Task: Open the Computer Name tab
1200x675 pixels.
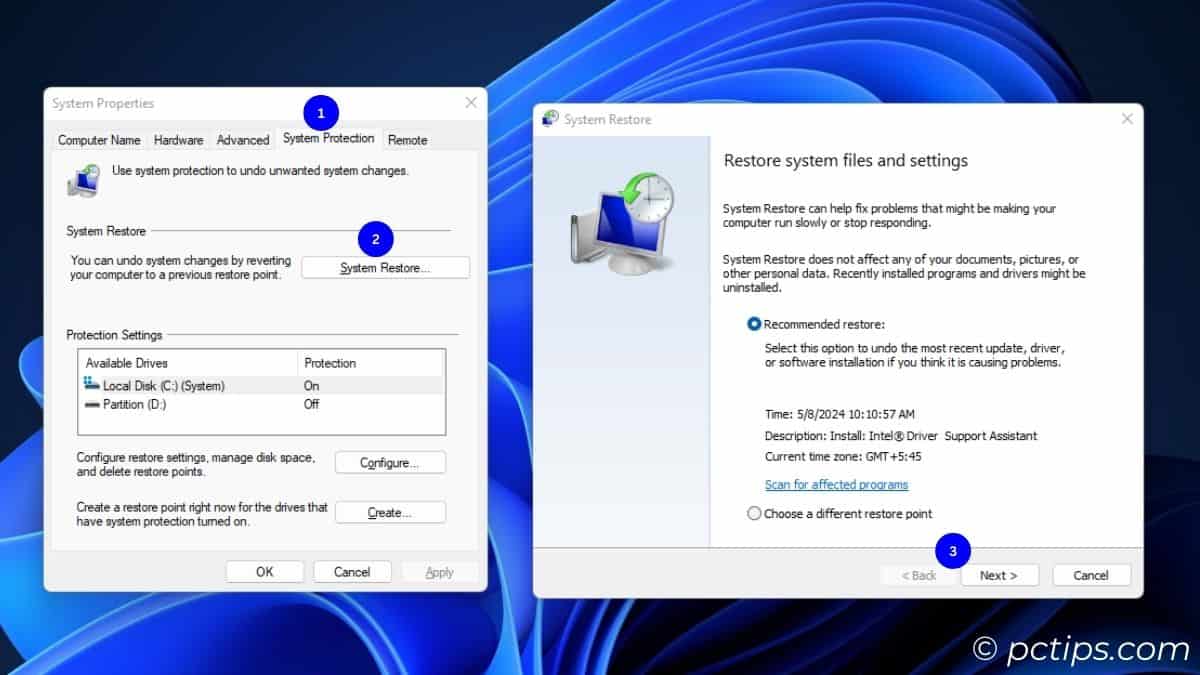Action: point(98,140)
